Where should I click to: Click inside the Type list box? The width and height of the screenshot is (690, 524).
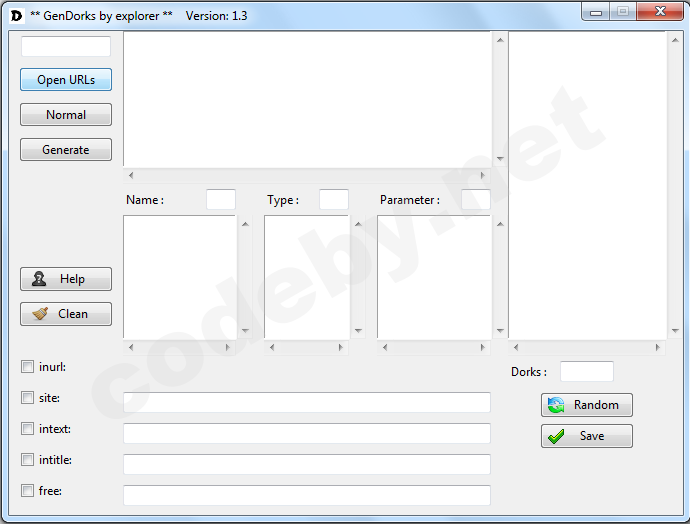307,277
